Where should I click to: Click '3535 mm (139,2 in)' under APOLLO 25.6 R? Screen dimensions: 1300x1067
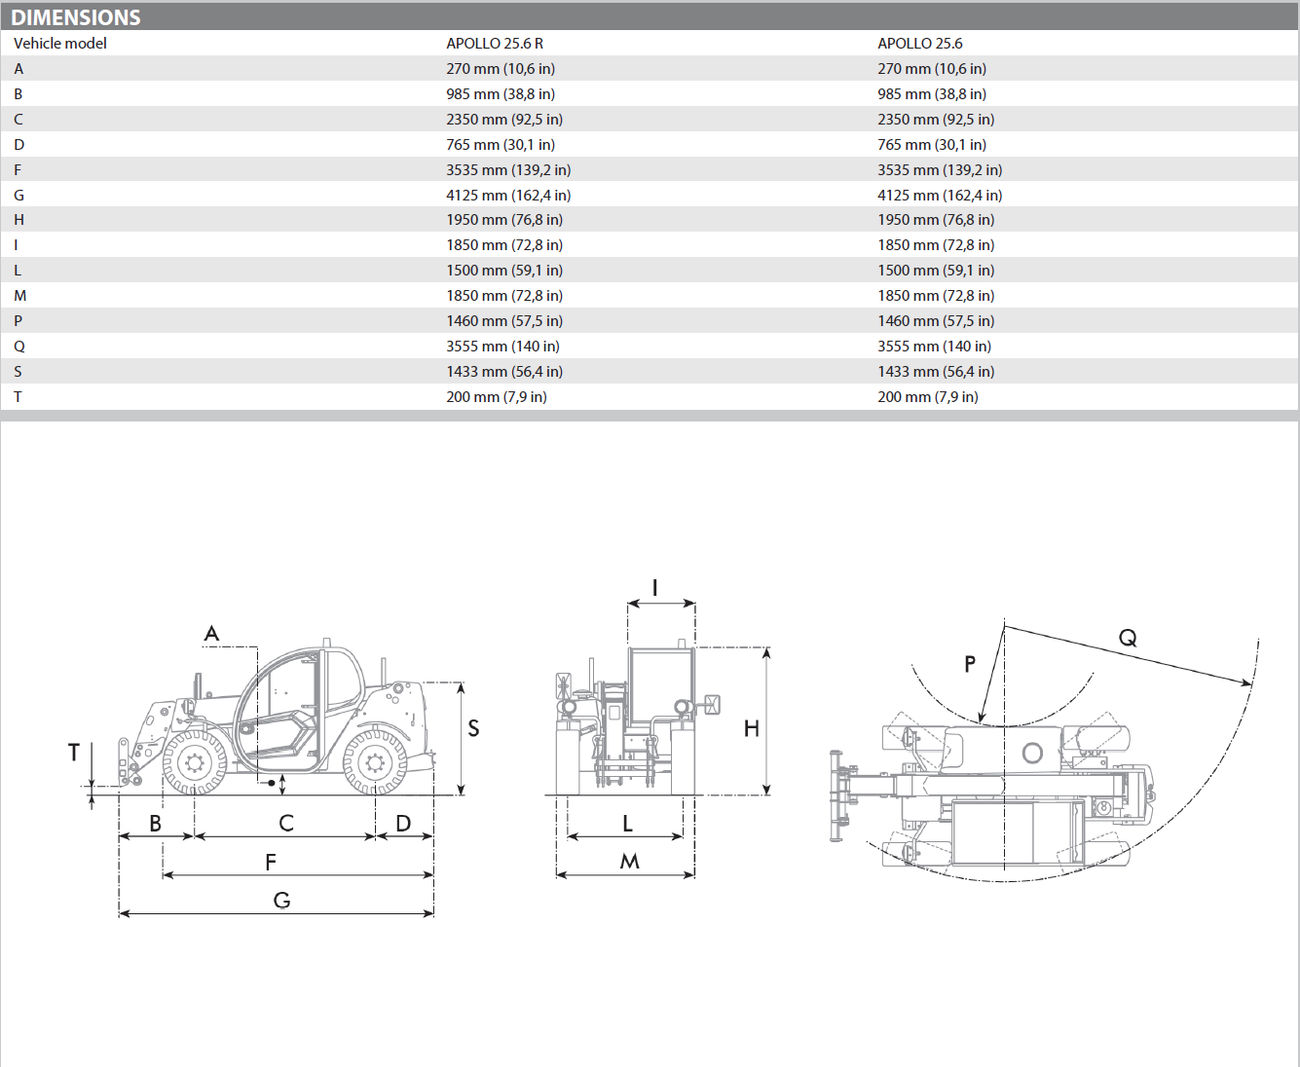[509, 170]
